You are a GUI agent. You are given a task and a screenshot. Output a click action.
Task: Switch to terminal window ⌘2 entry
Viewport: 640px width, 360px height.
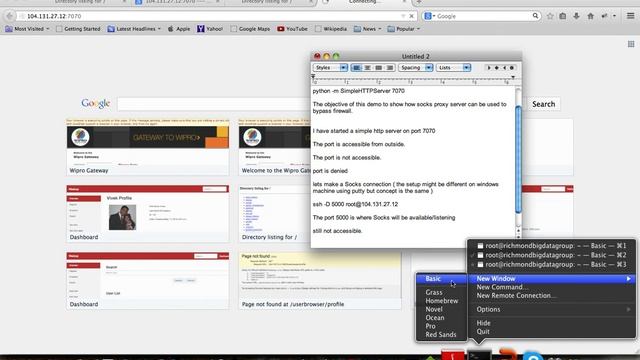[x=552, y=255]
